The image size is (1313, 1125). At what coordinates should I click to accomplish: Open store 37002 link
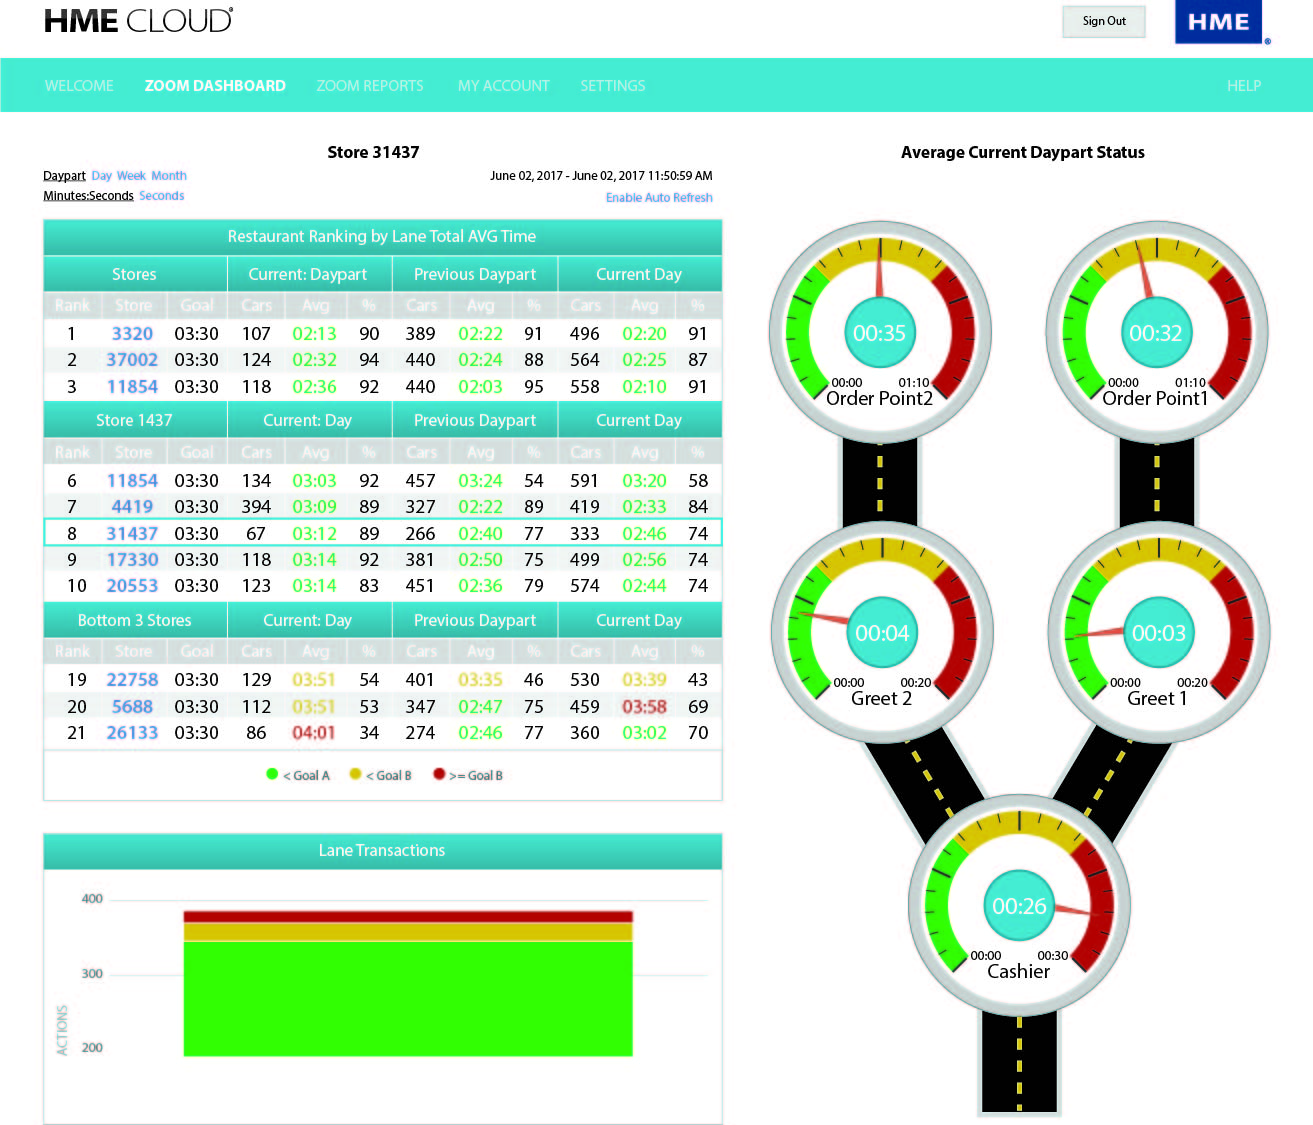click(x=132, y=360)
